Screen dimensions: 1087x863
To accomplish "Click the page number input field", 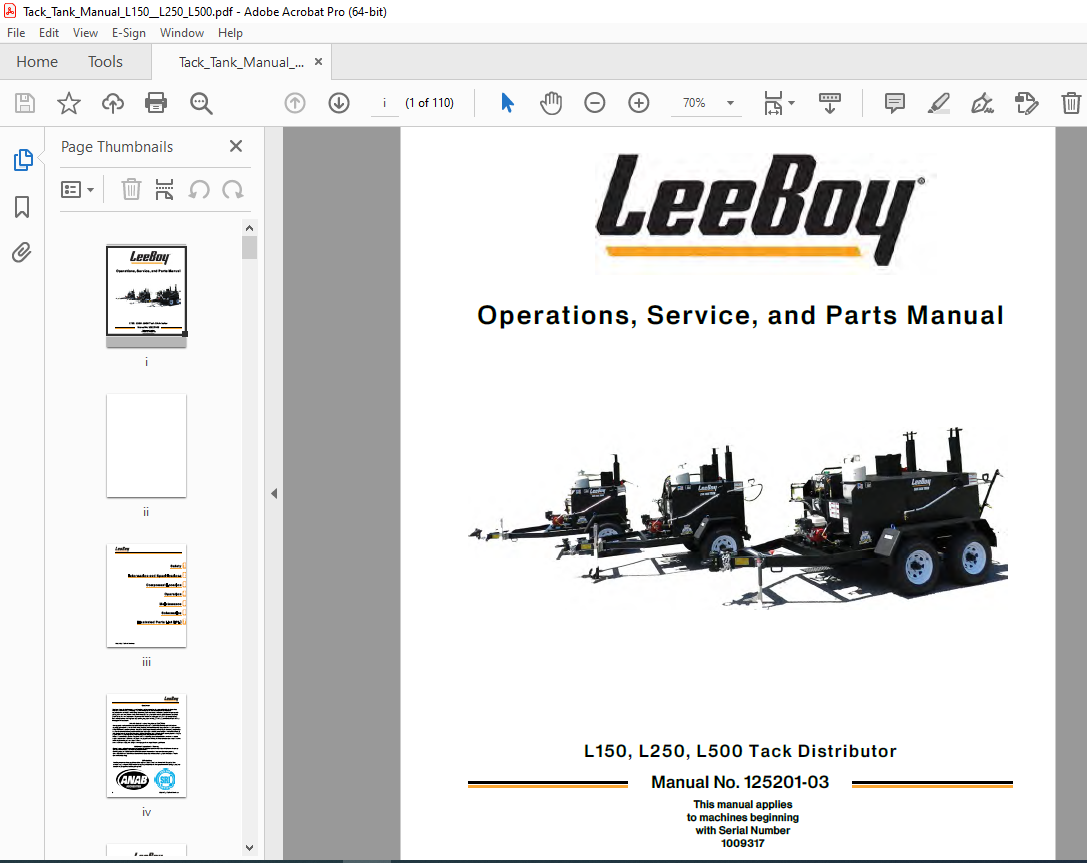I will click(x=385, y=103).
